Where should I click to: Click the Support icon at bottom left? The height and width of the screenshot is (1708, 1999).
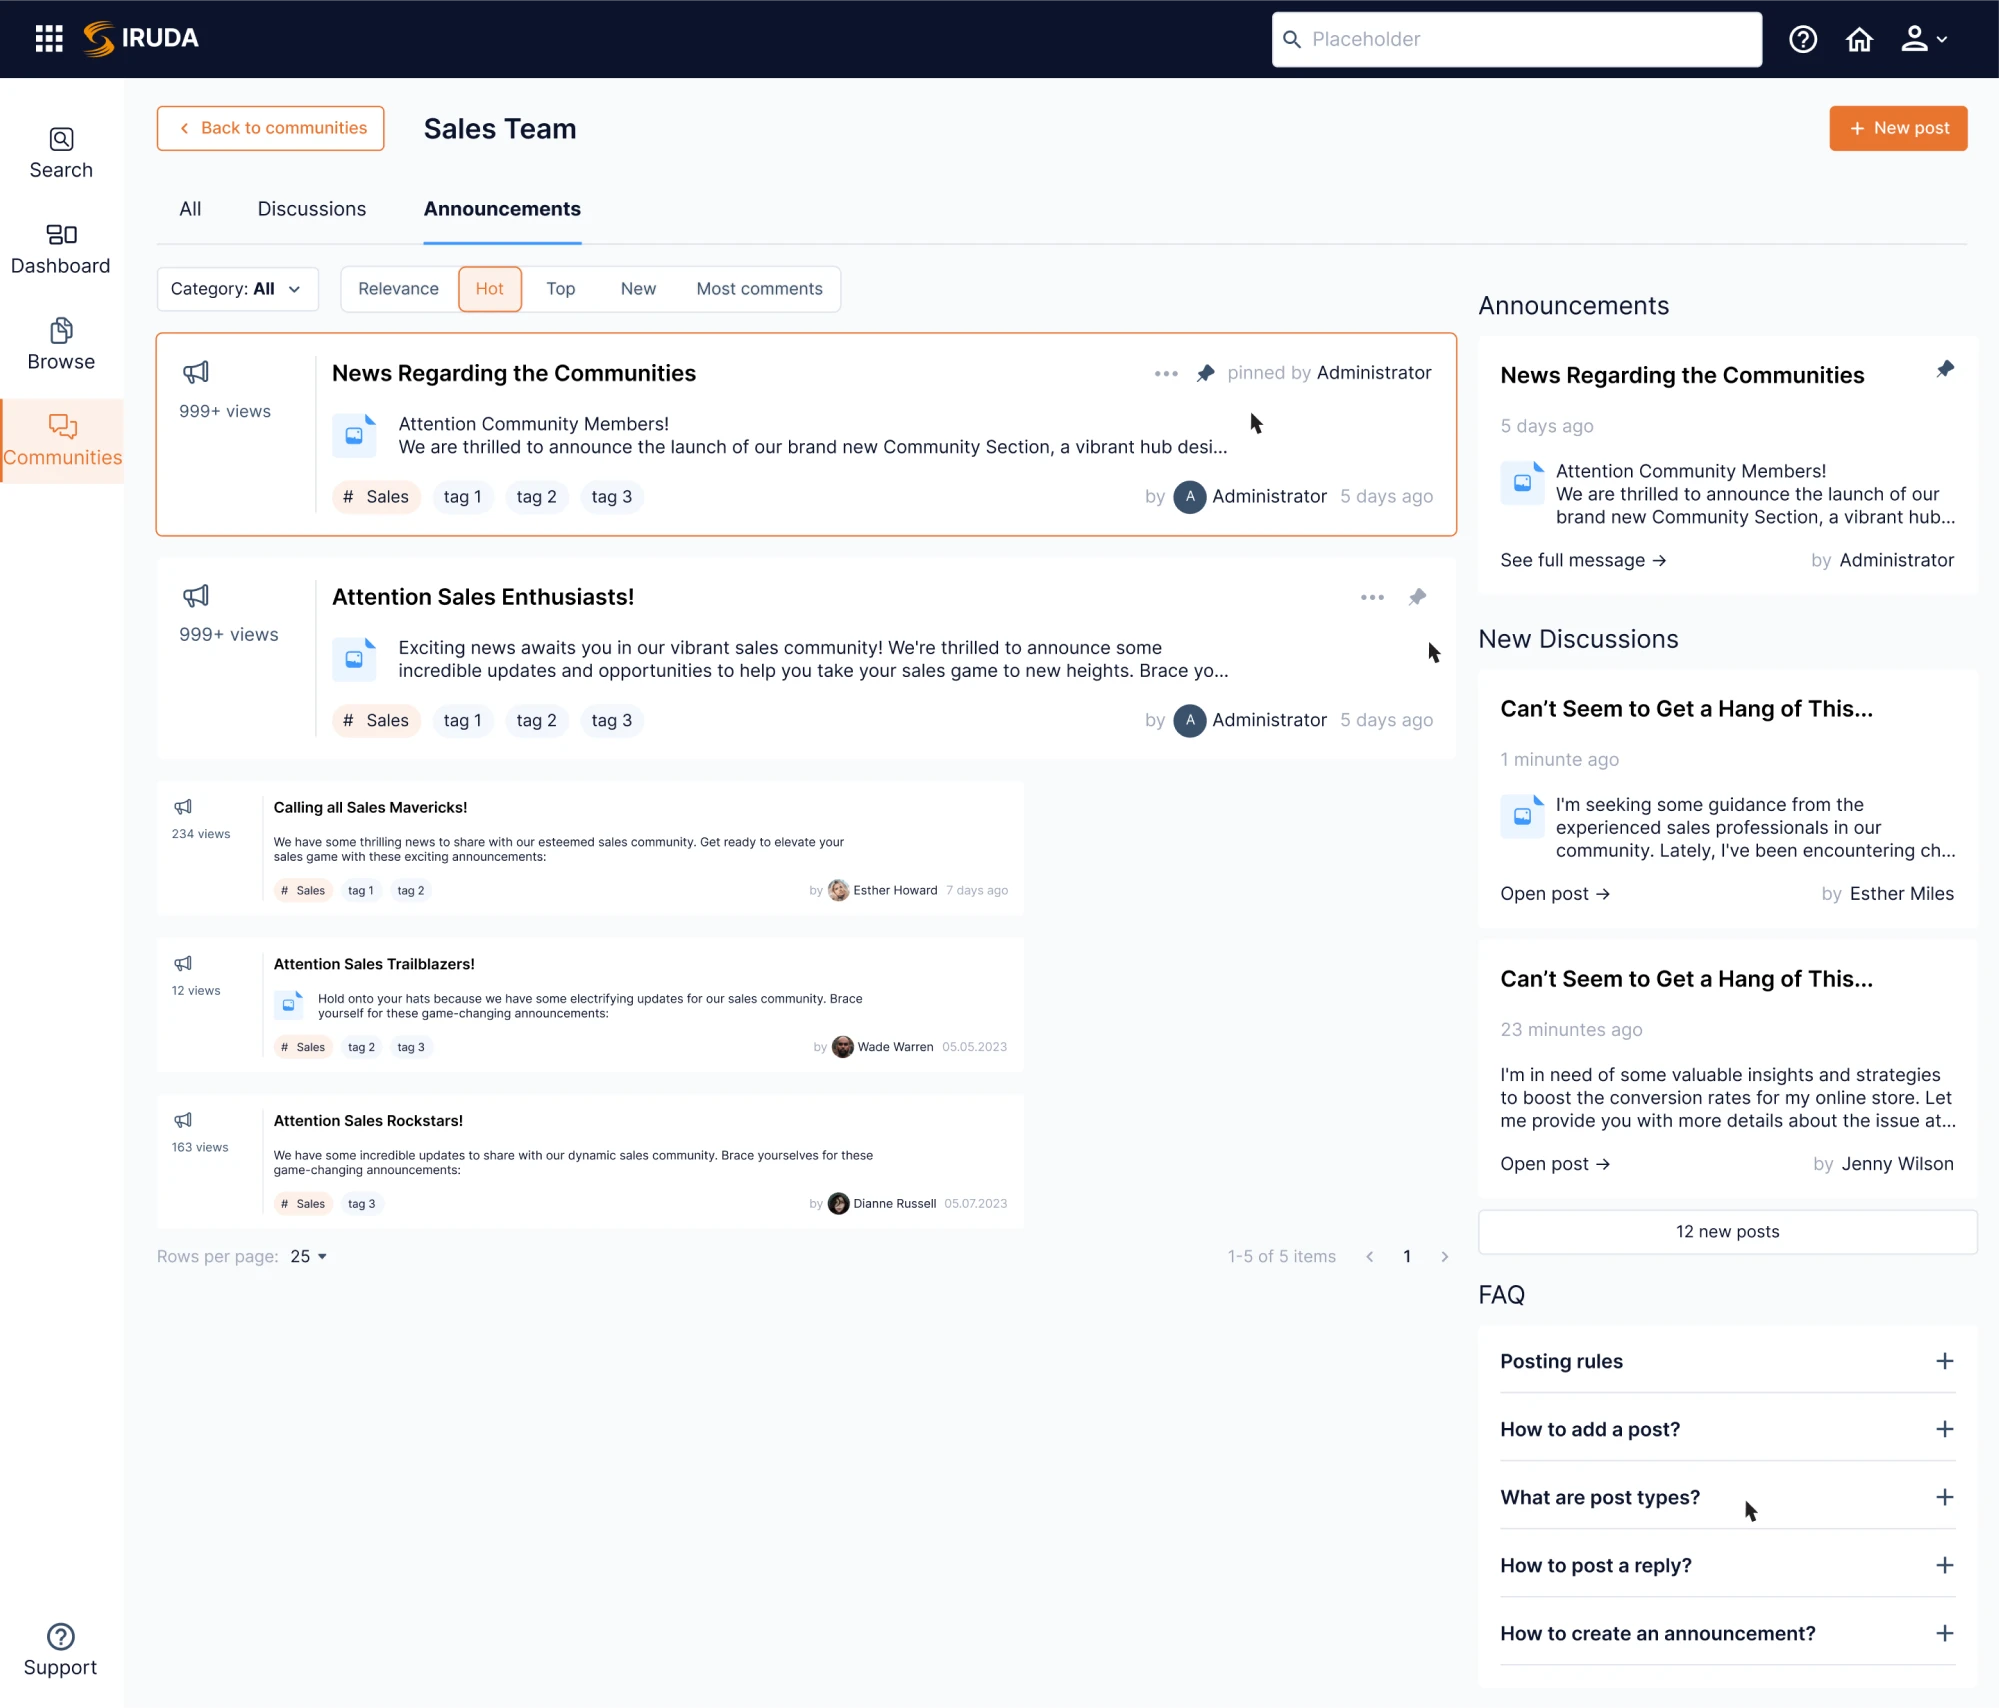(x=60, y=1637)
